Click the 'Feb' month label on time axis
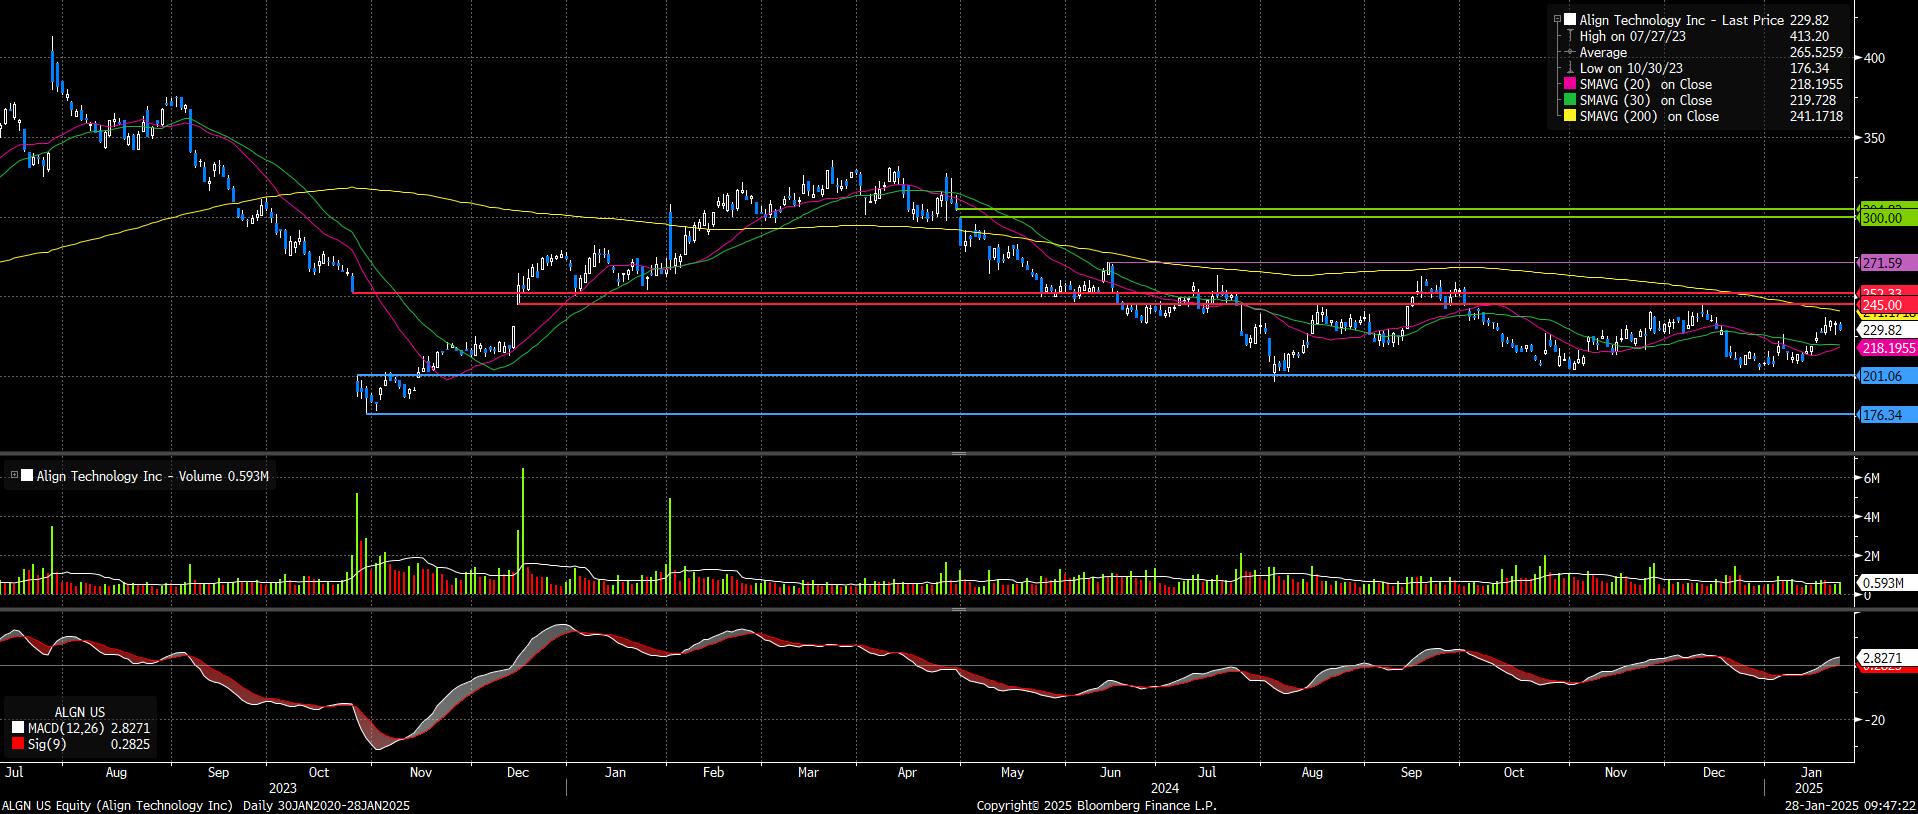This screenshot has height=814, width=1918. click(x=713, y=772)
